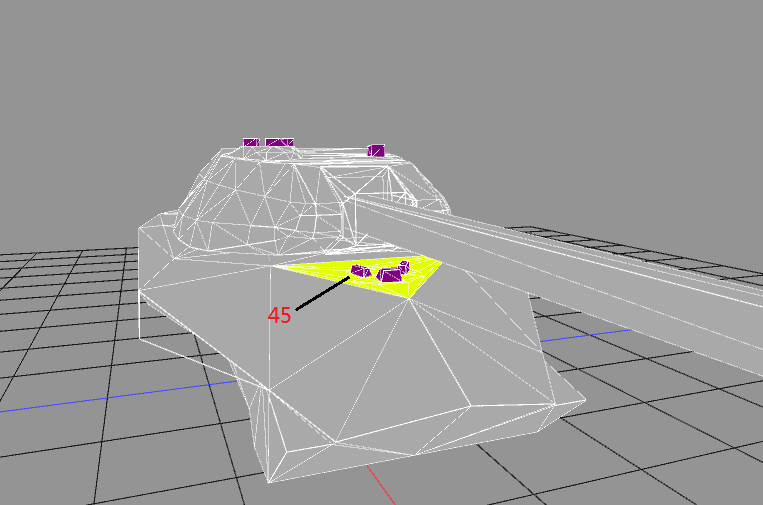Pick small rightmost purple block on yellow plate
The width and height of the screenshot is (763, 505).
(405, 265)
